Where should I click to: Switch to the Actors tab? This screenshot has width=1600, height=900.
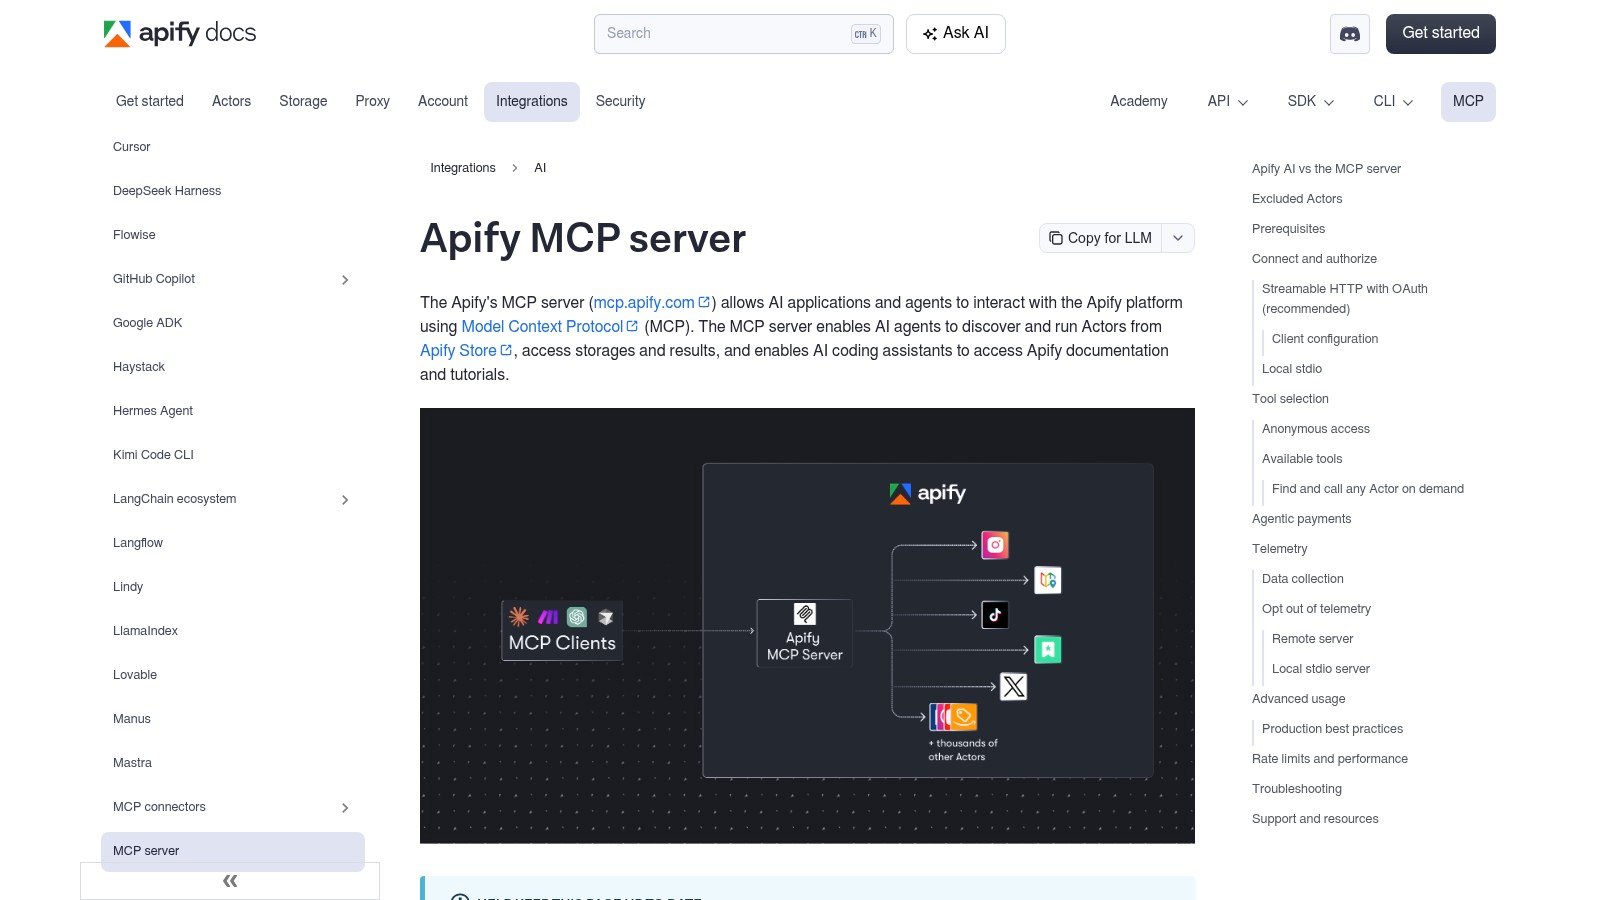click(231, 102)
